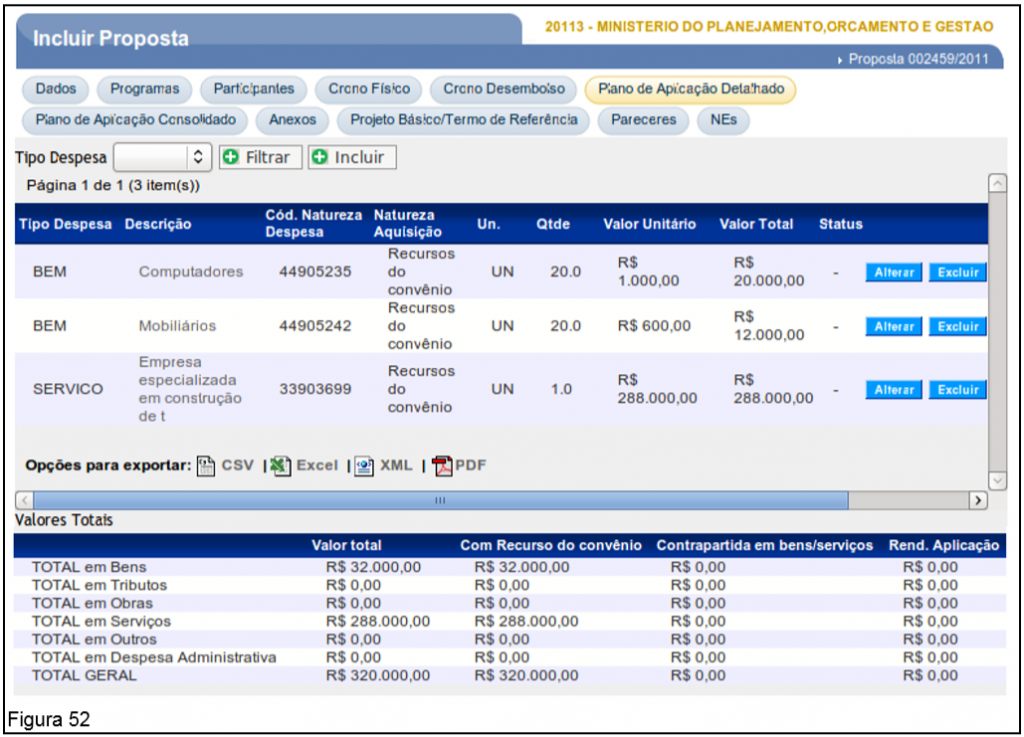Viewport: 1024px width, 737px height.
Task: Click the vertical scrollbar up arrow
Action: [997, 183]
